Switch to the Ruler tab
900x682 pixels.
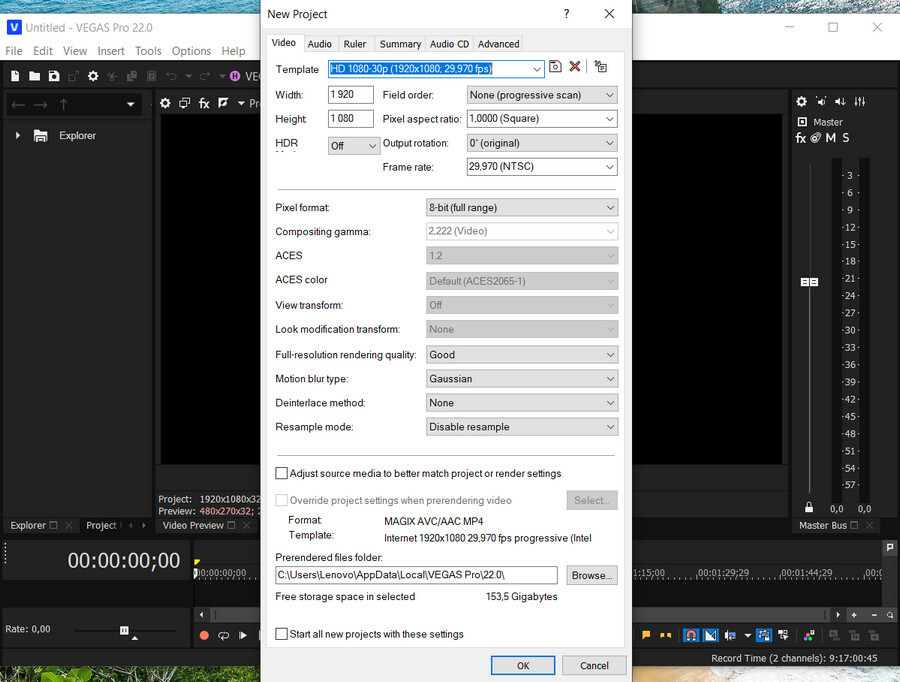(355, 44)
